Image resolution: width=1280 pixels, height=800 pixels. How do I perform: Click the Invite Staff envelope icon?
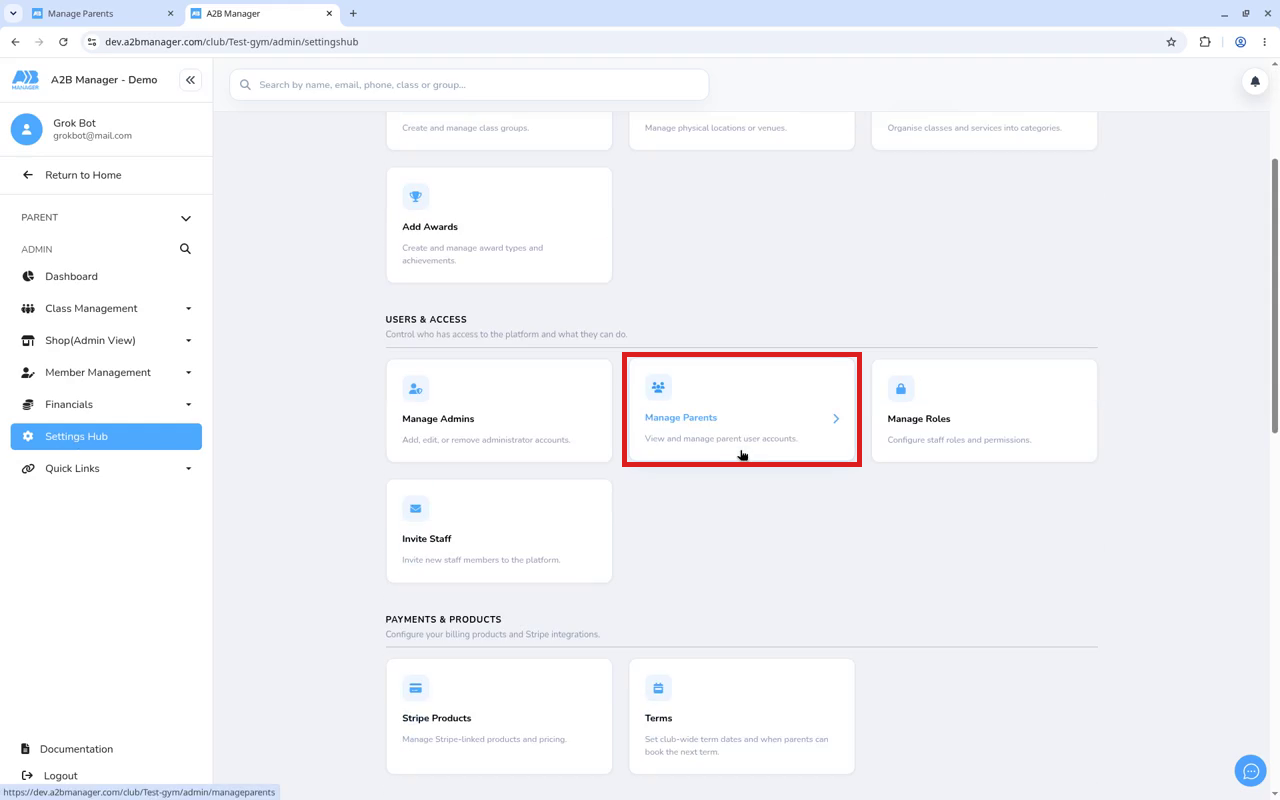pyautogui.click(x=415, y=509)
